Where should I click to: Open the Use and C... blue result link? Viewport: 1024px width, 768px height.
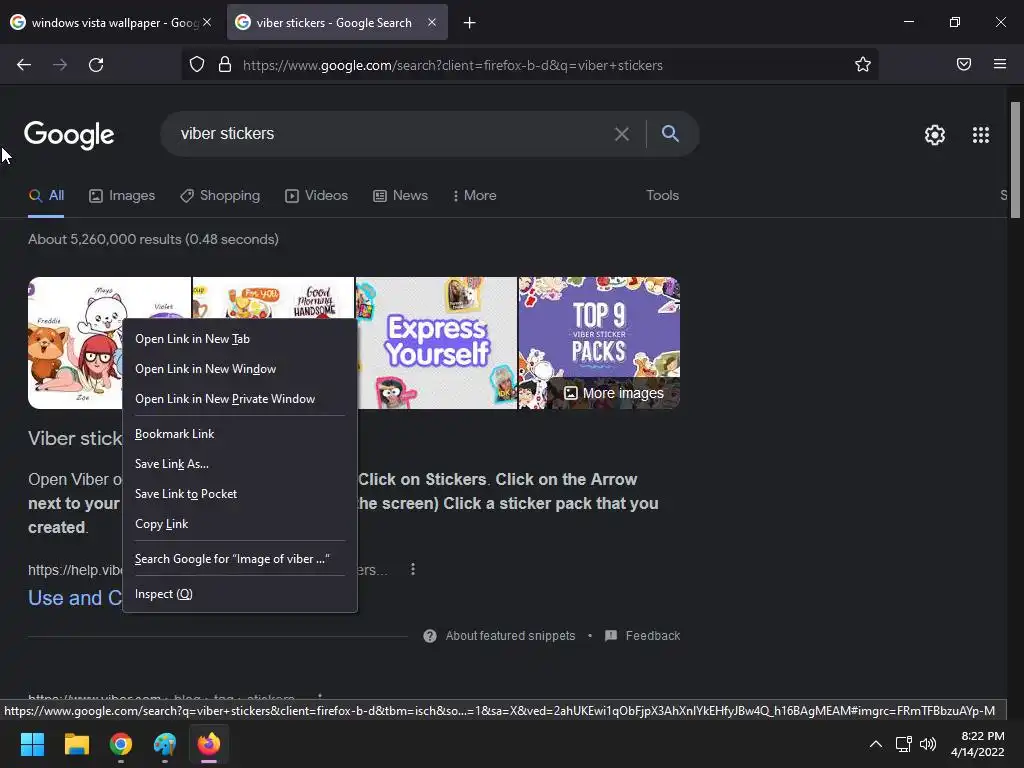tap(74, 598)
